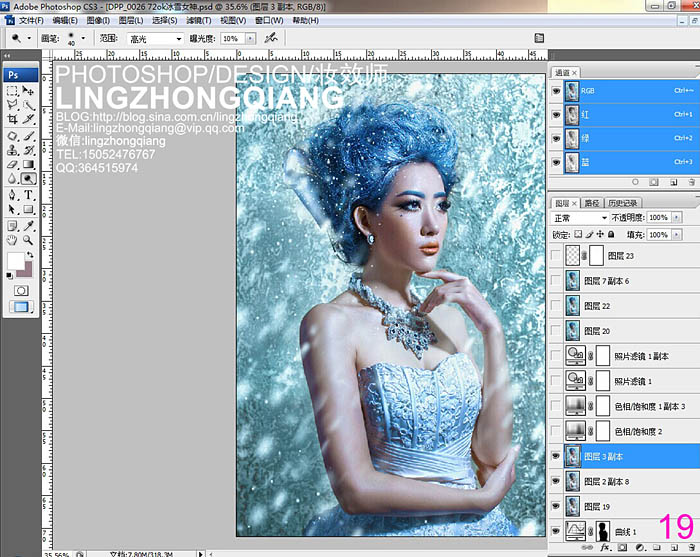The width and height of the screenshot is (700, 557).
Task: Select the History Brush tool
Action: (x=28, y=150)
